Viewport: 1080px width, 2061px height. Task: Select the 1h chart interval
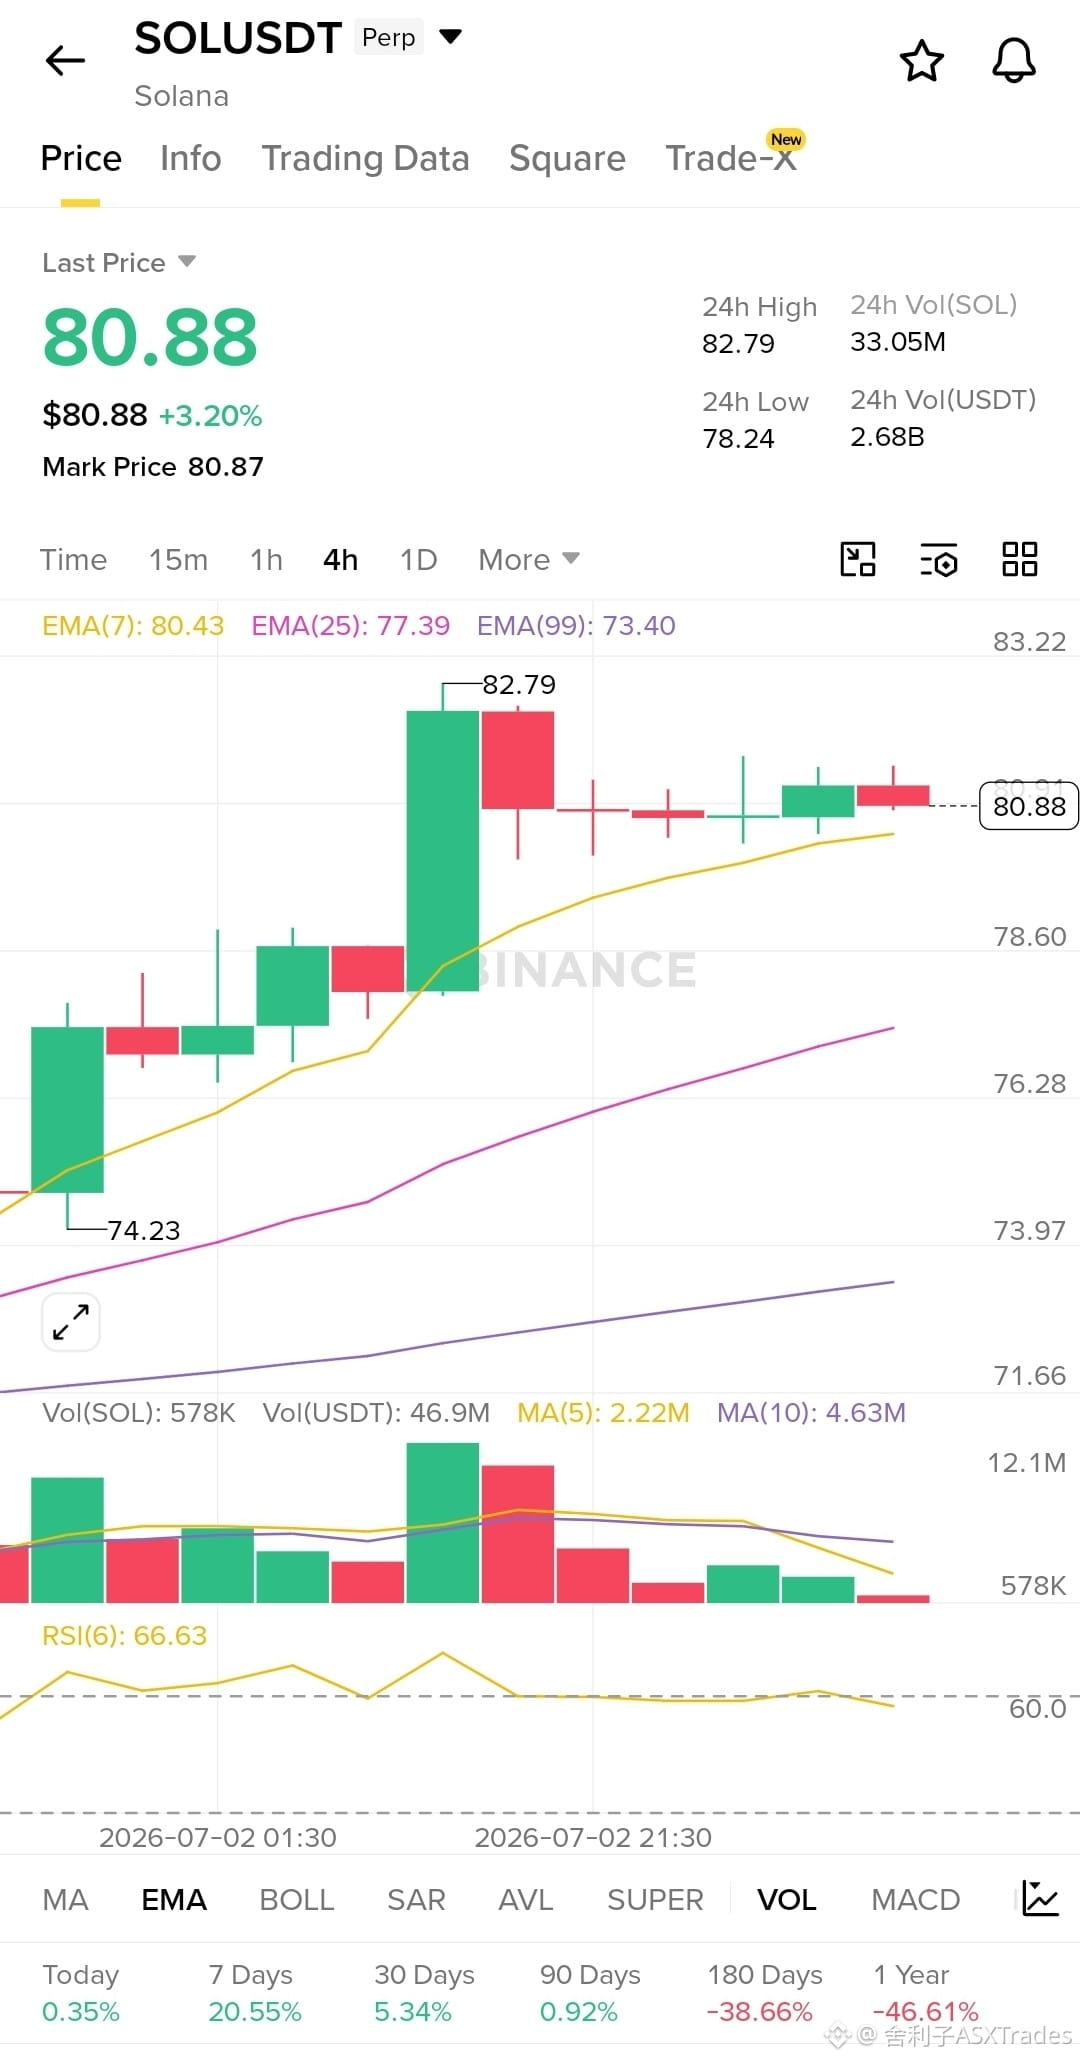coord(266,559)
